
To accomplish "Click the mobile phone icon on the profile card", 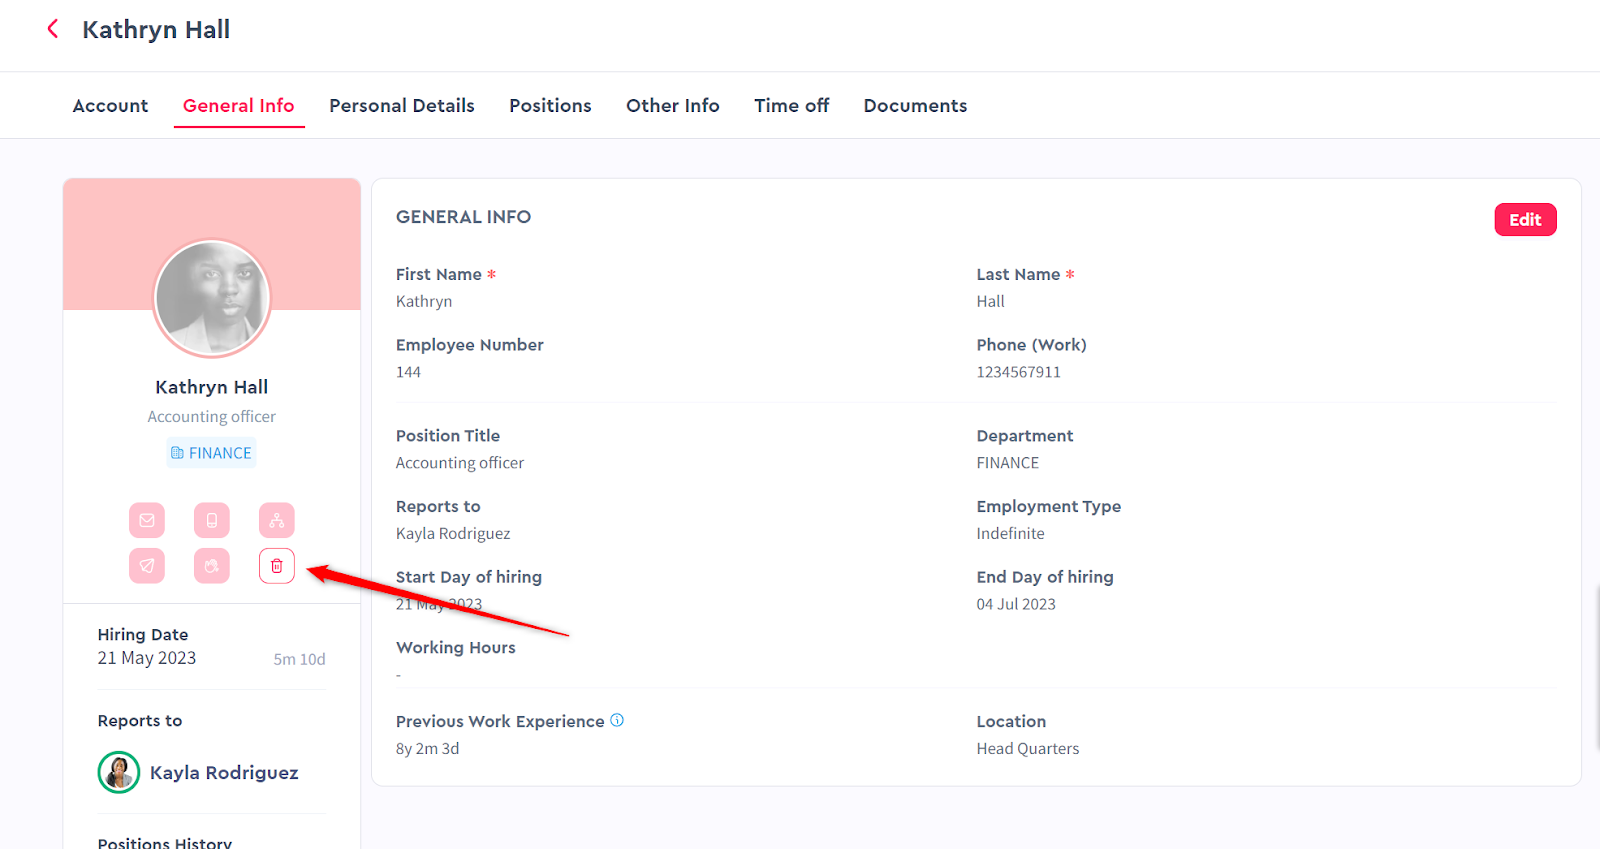I will 212,520.
